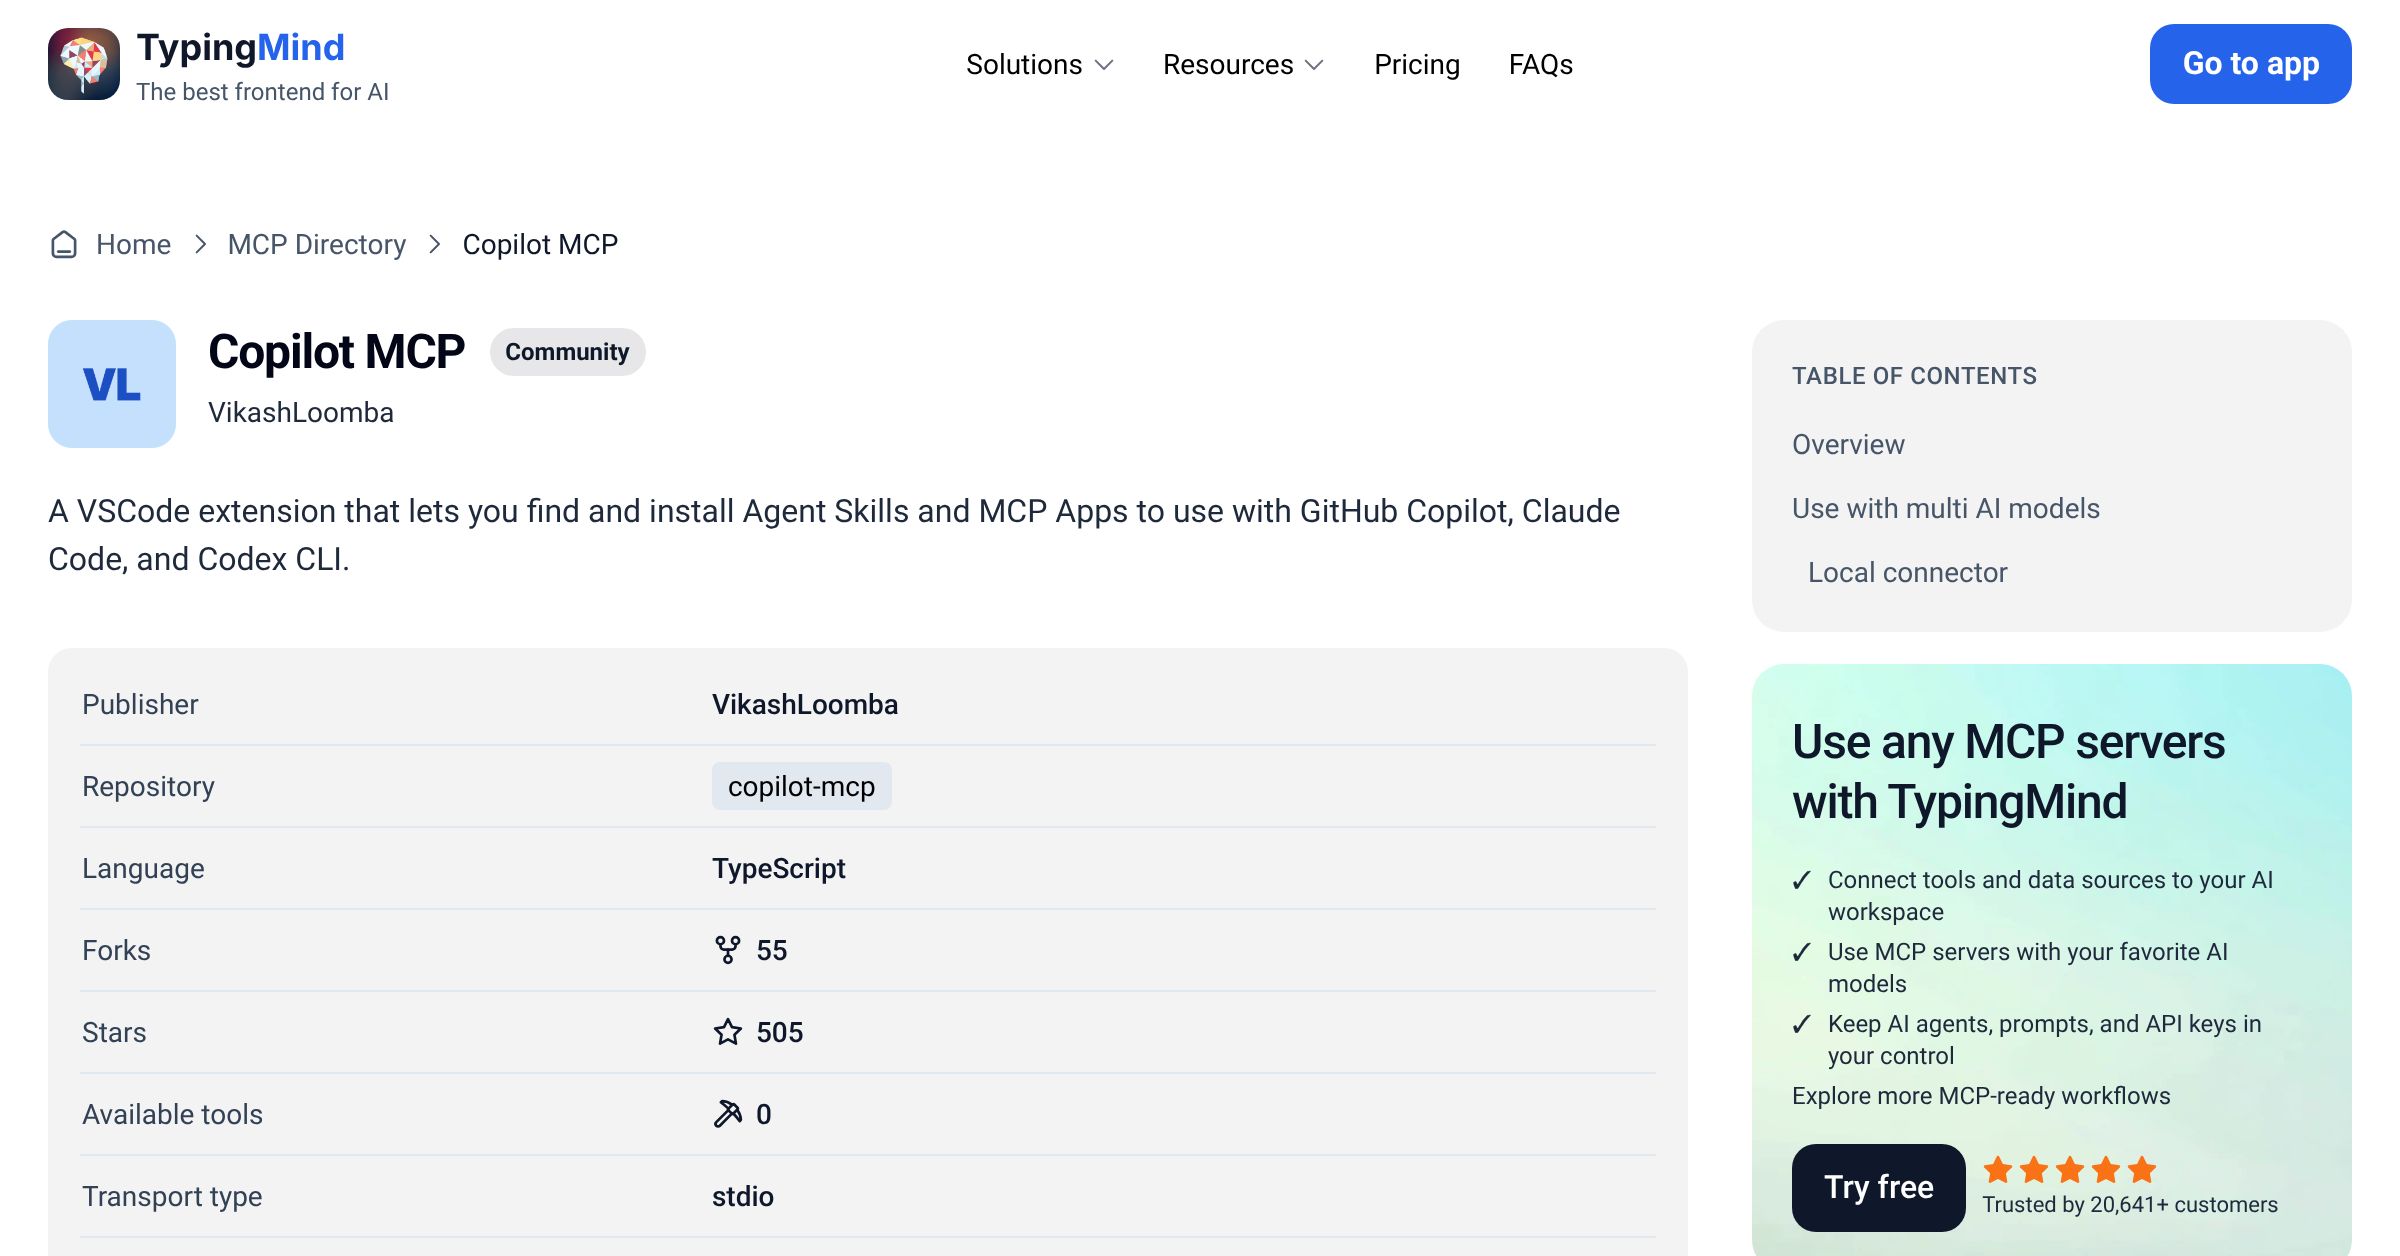Image resolution: width=2400 pixels, height=1256 pixels.
Task: Click the star icon next to 505
Action: coord(728,1032)
